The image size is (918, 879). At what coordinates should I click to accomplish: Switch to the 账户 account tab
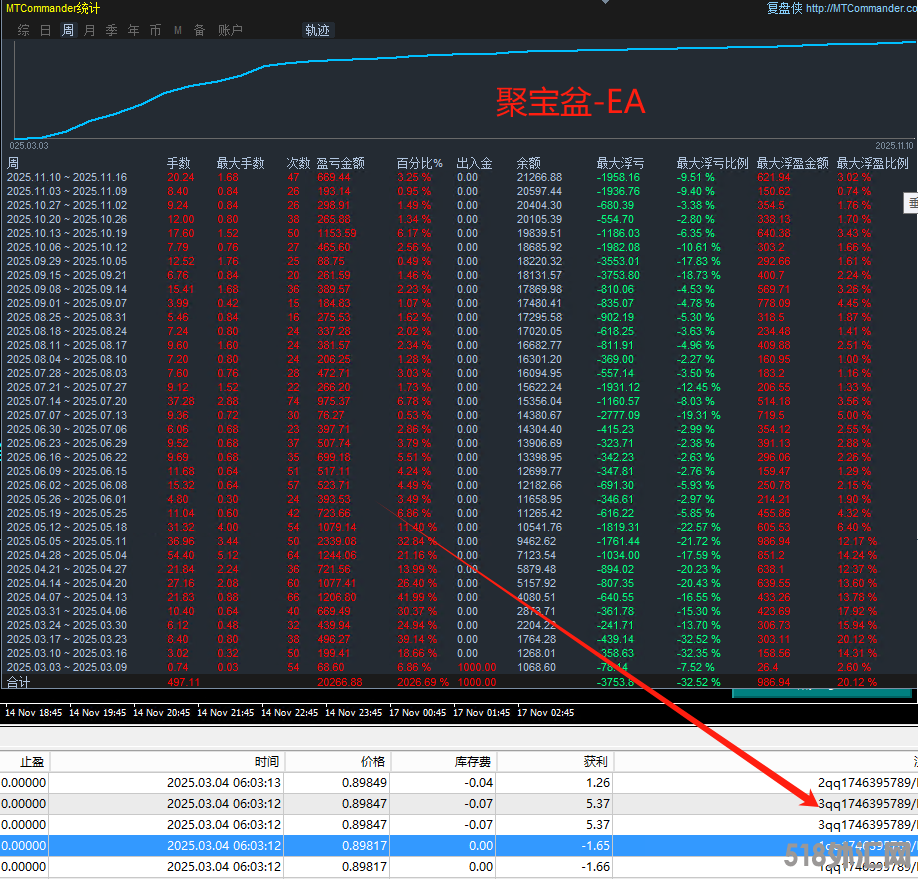(x=230, y=30)
